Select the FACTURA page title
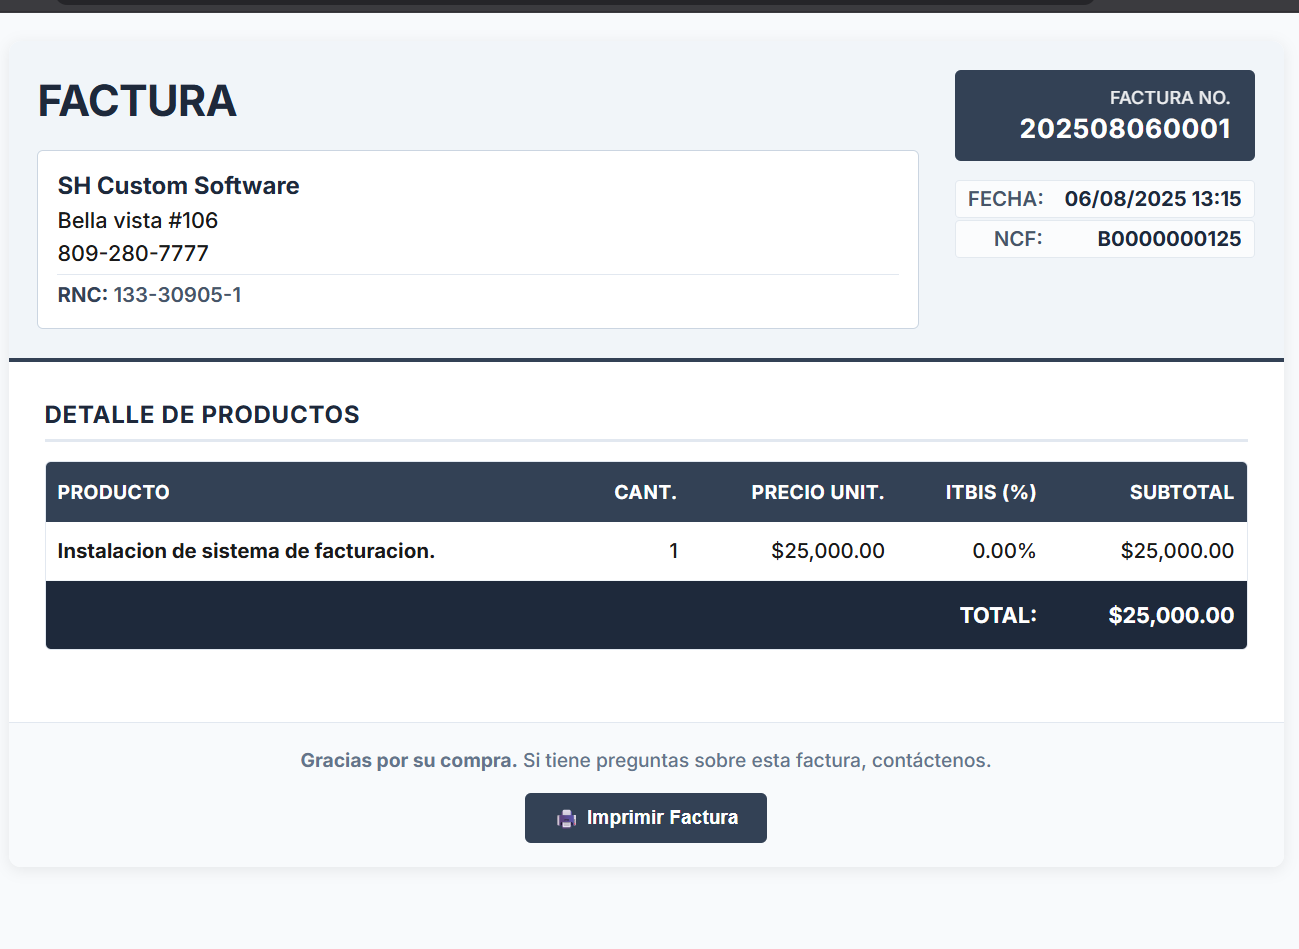The image size is (1299, 949). [x=137, y=101]
